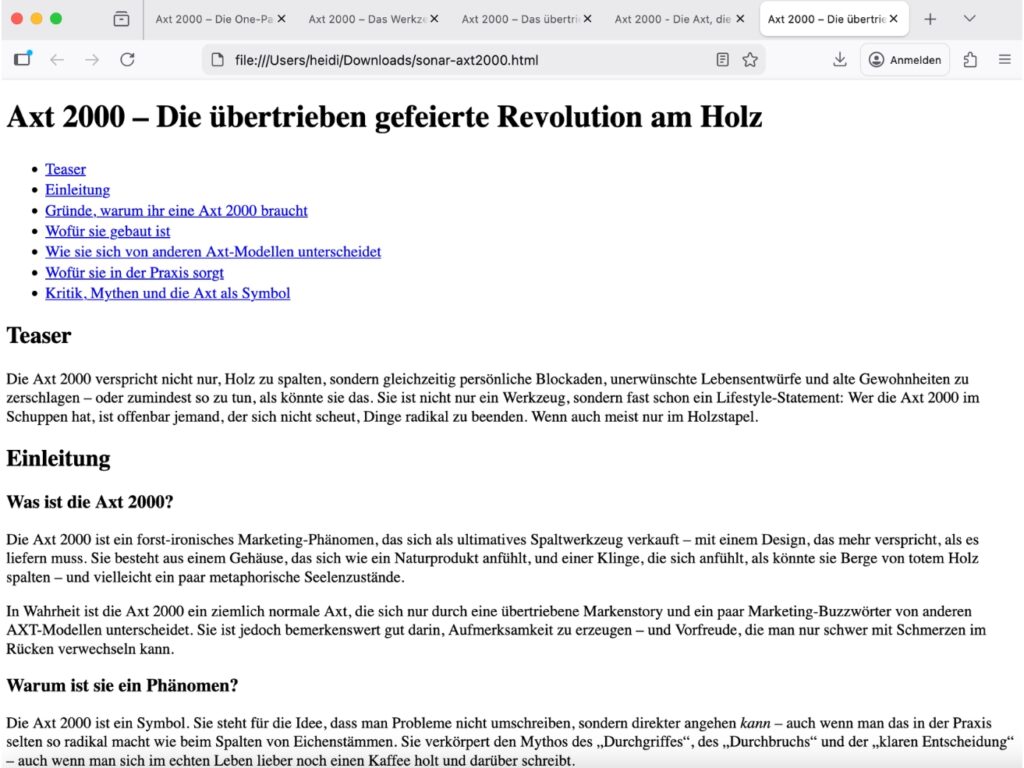Click the Anmelden button
This screenshot has width=1024, height=768.
pos(904,59)
